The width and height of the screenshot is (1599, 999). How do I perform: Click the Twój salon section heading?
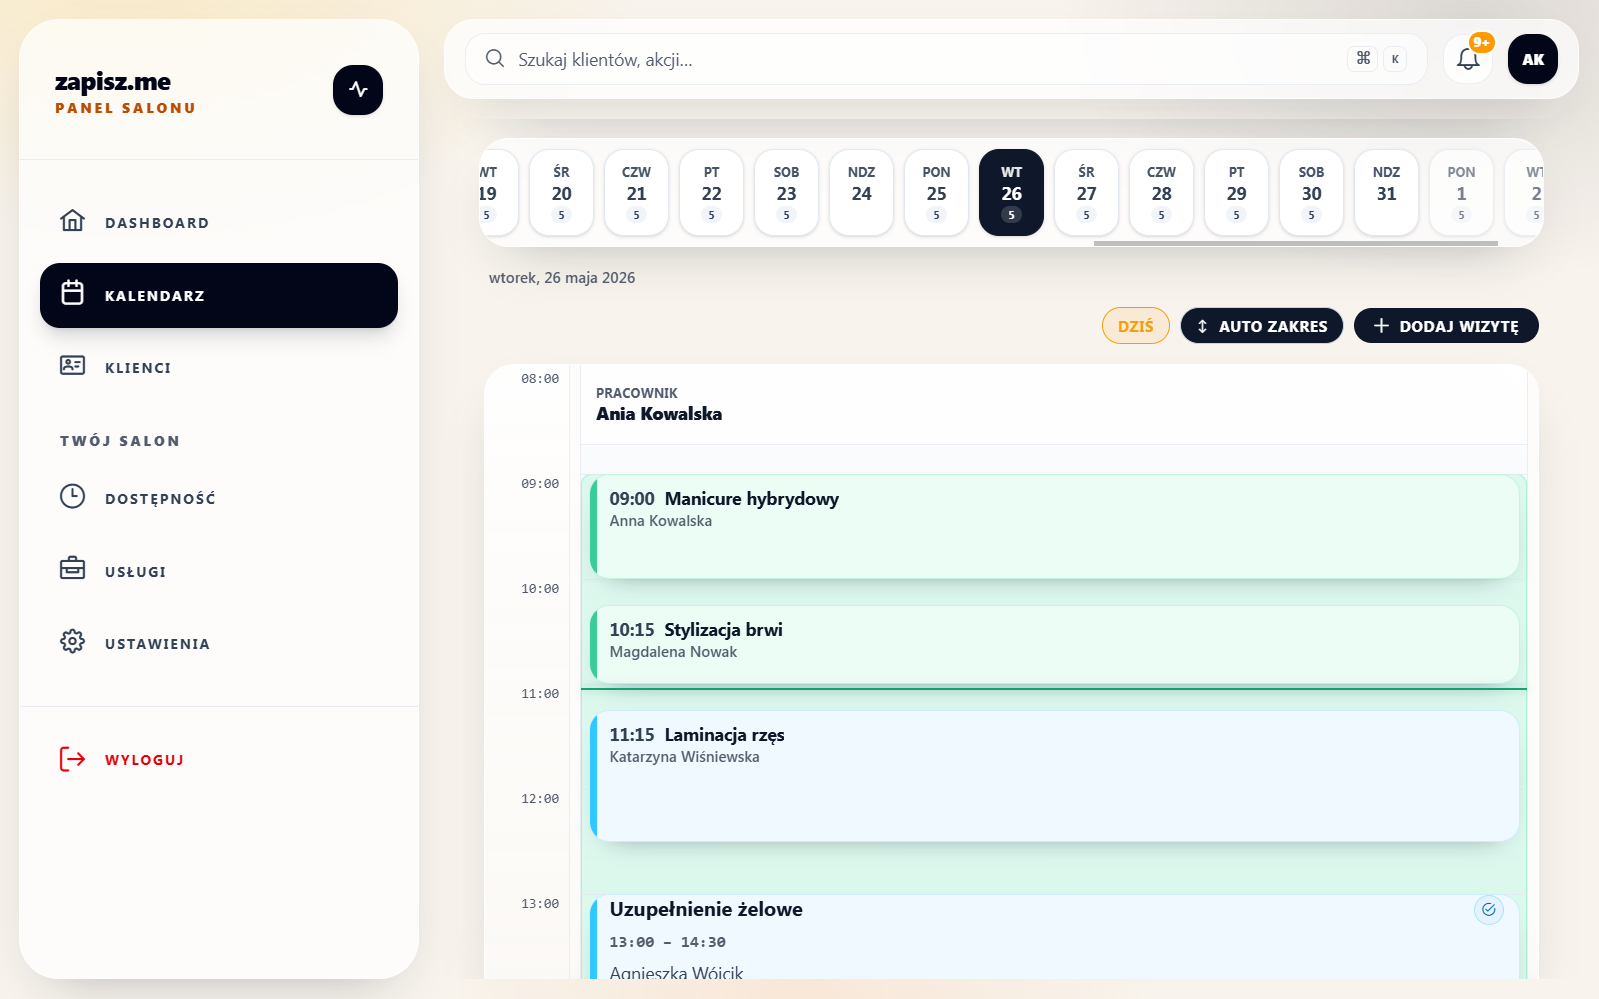point(120,441)
